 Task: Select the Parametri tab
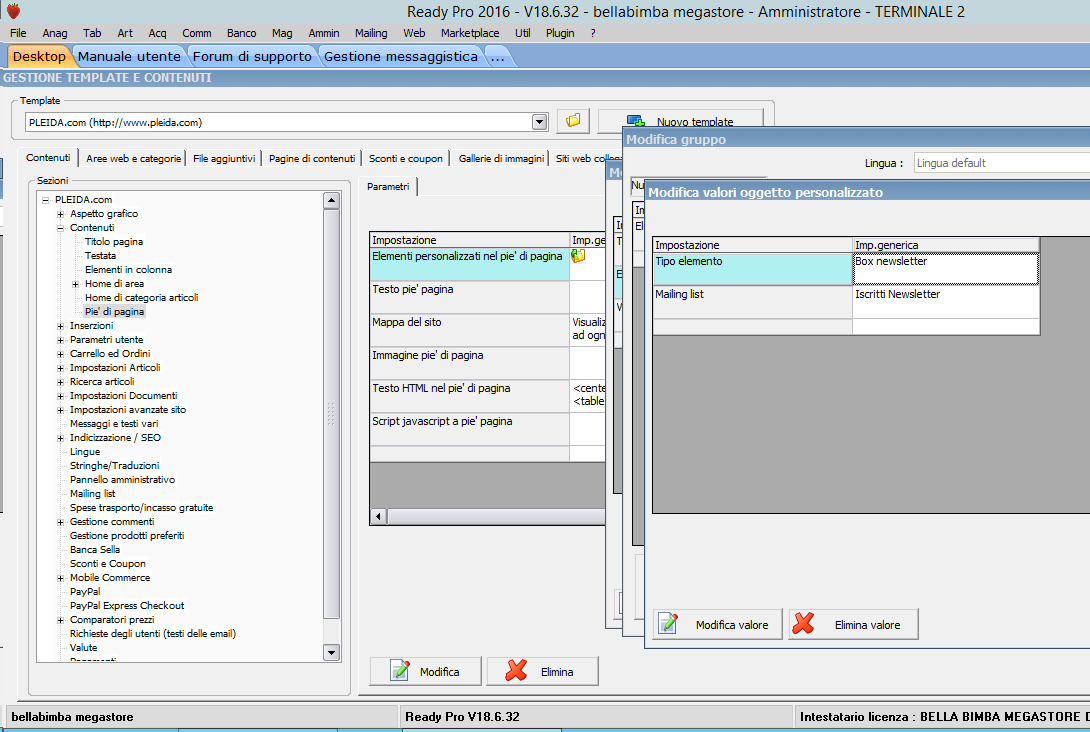(388, 186)
